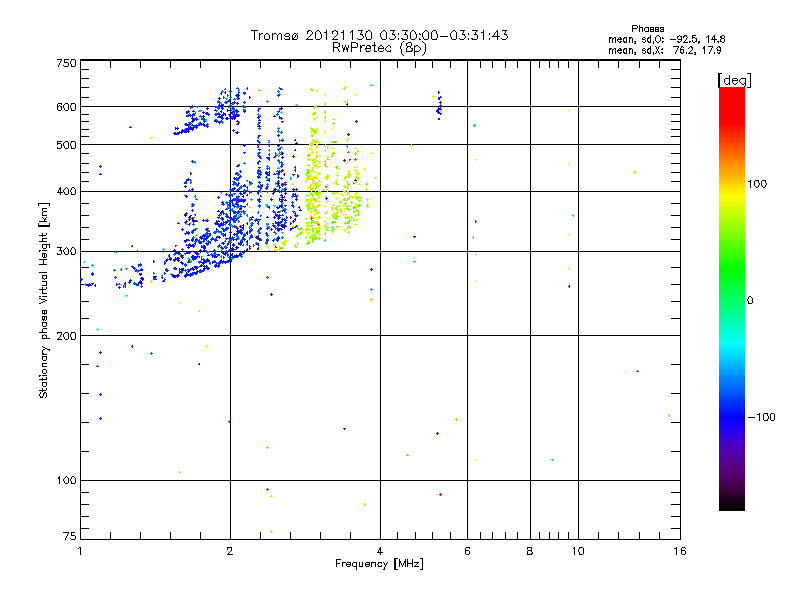Viewport: 800px width, 600px height.
Task: Select the Phases statistics heading
Action: pyautogui.click(x=647, y=29)
